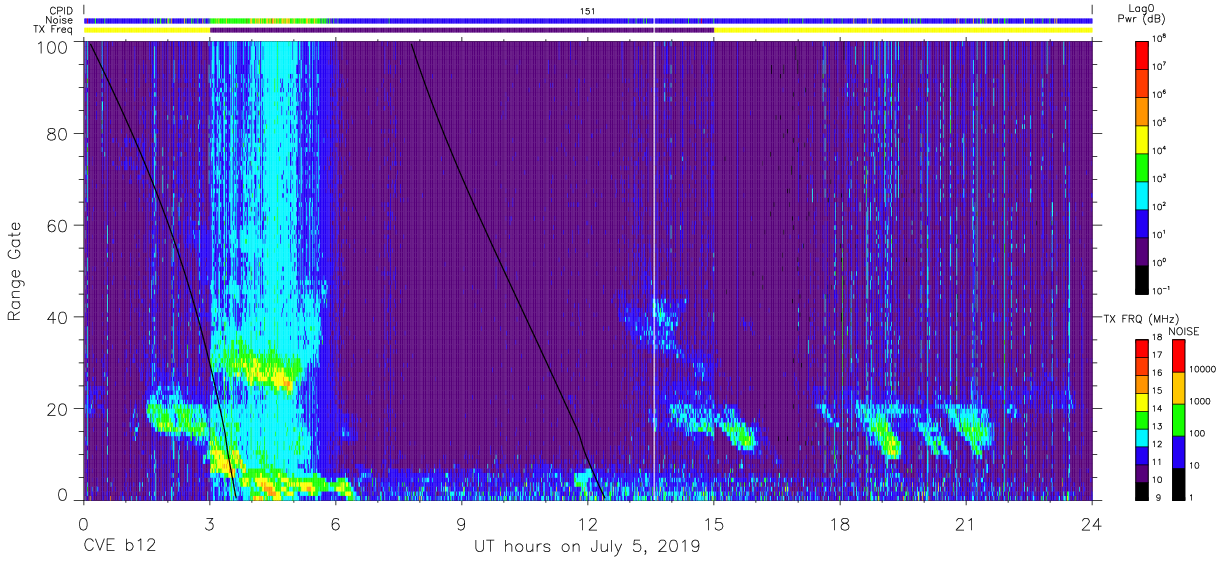Pick the cyan segment of the TX FRQ colorbar
Screen dimensions: 1228x567
click(x=1142, y=438)
